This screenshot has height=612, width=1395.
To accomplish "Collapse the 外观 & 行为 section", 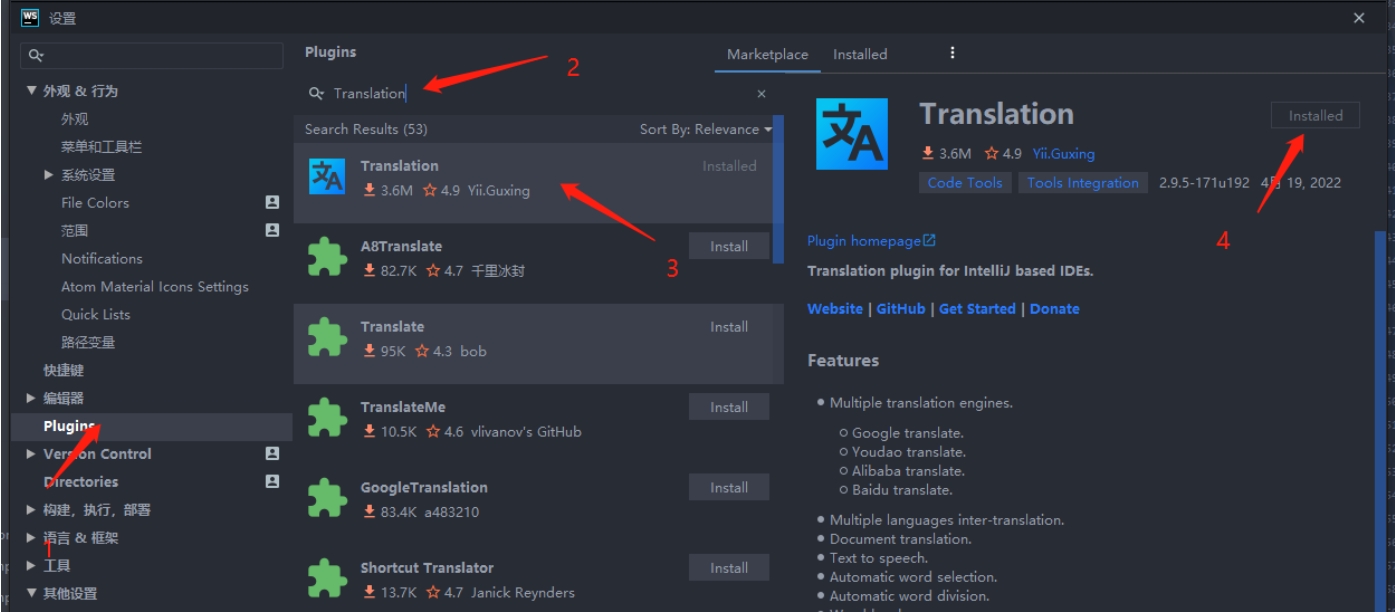I will point(31,91).
